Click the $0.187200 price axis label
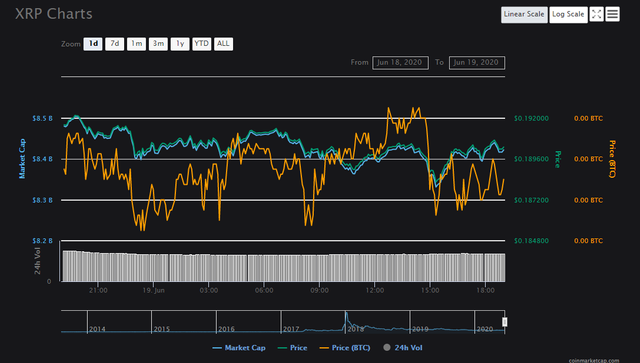Viewport: 640px width, 363px height. 531,200
